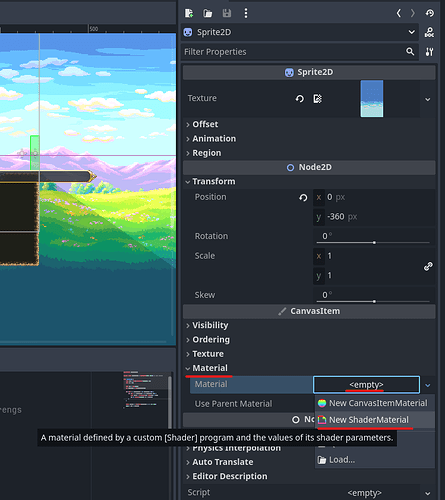
Task: Revert the Texture property to default
Action: tap(299, 99)
